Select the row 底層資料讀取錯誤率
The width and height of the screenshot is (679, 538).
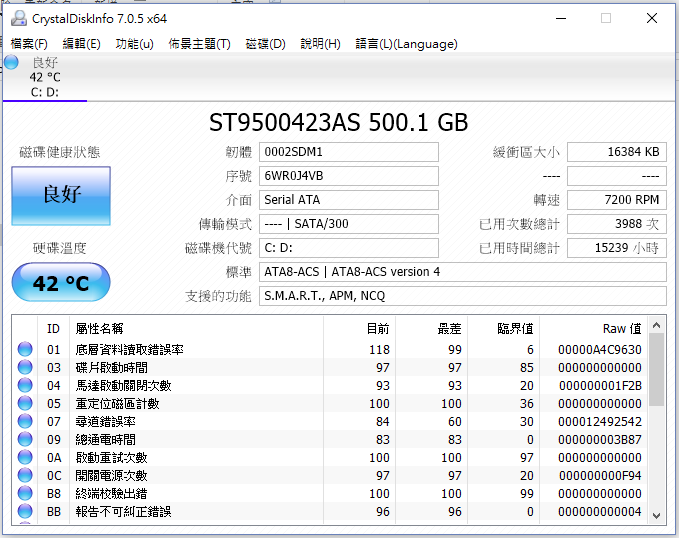coord(330,349)
